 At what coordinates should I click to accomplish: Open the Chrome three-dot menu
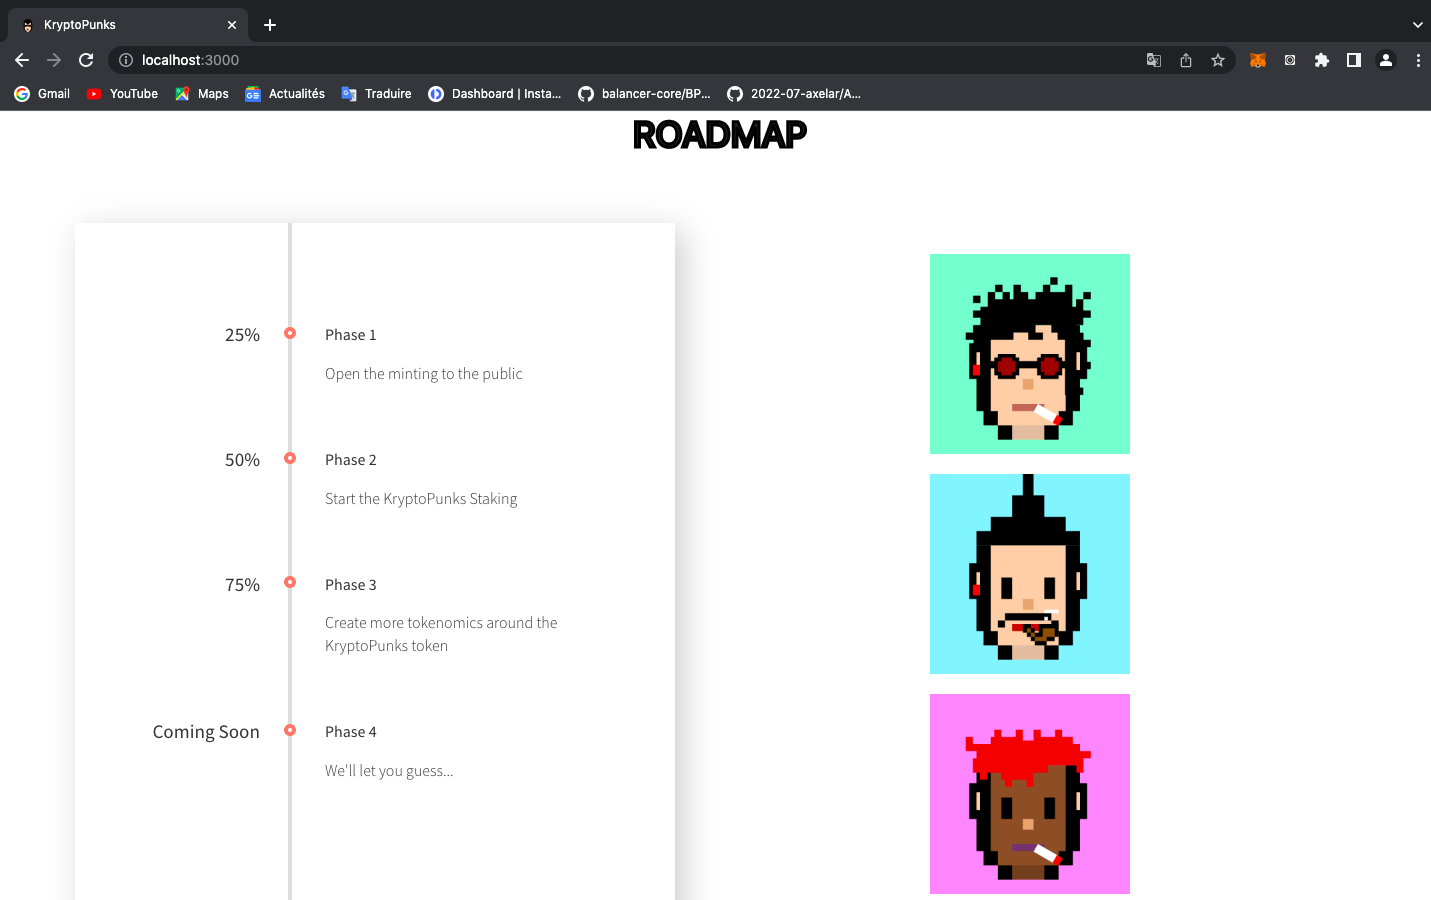(x=1418, y=60)
